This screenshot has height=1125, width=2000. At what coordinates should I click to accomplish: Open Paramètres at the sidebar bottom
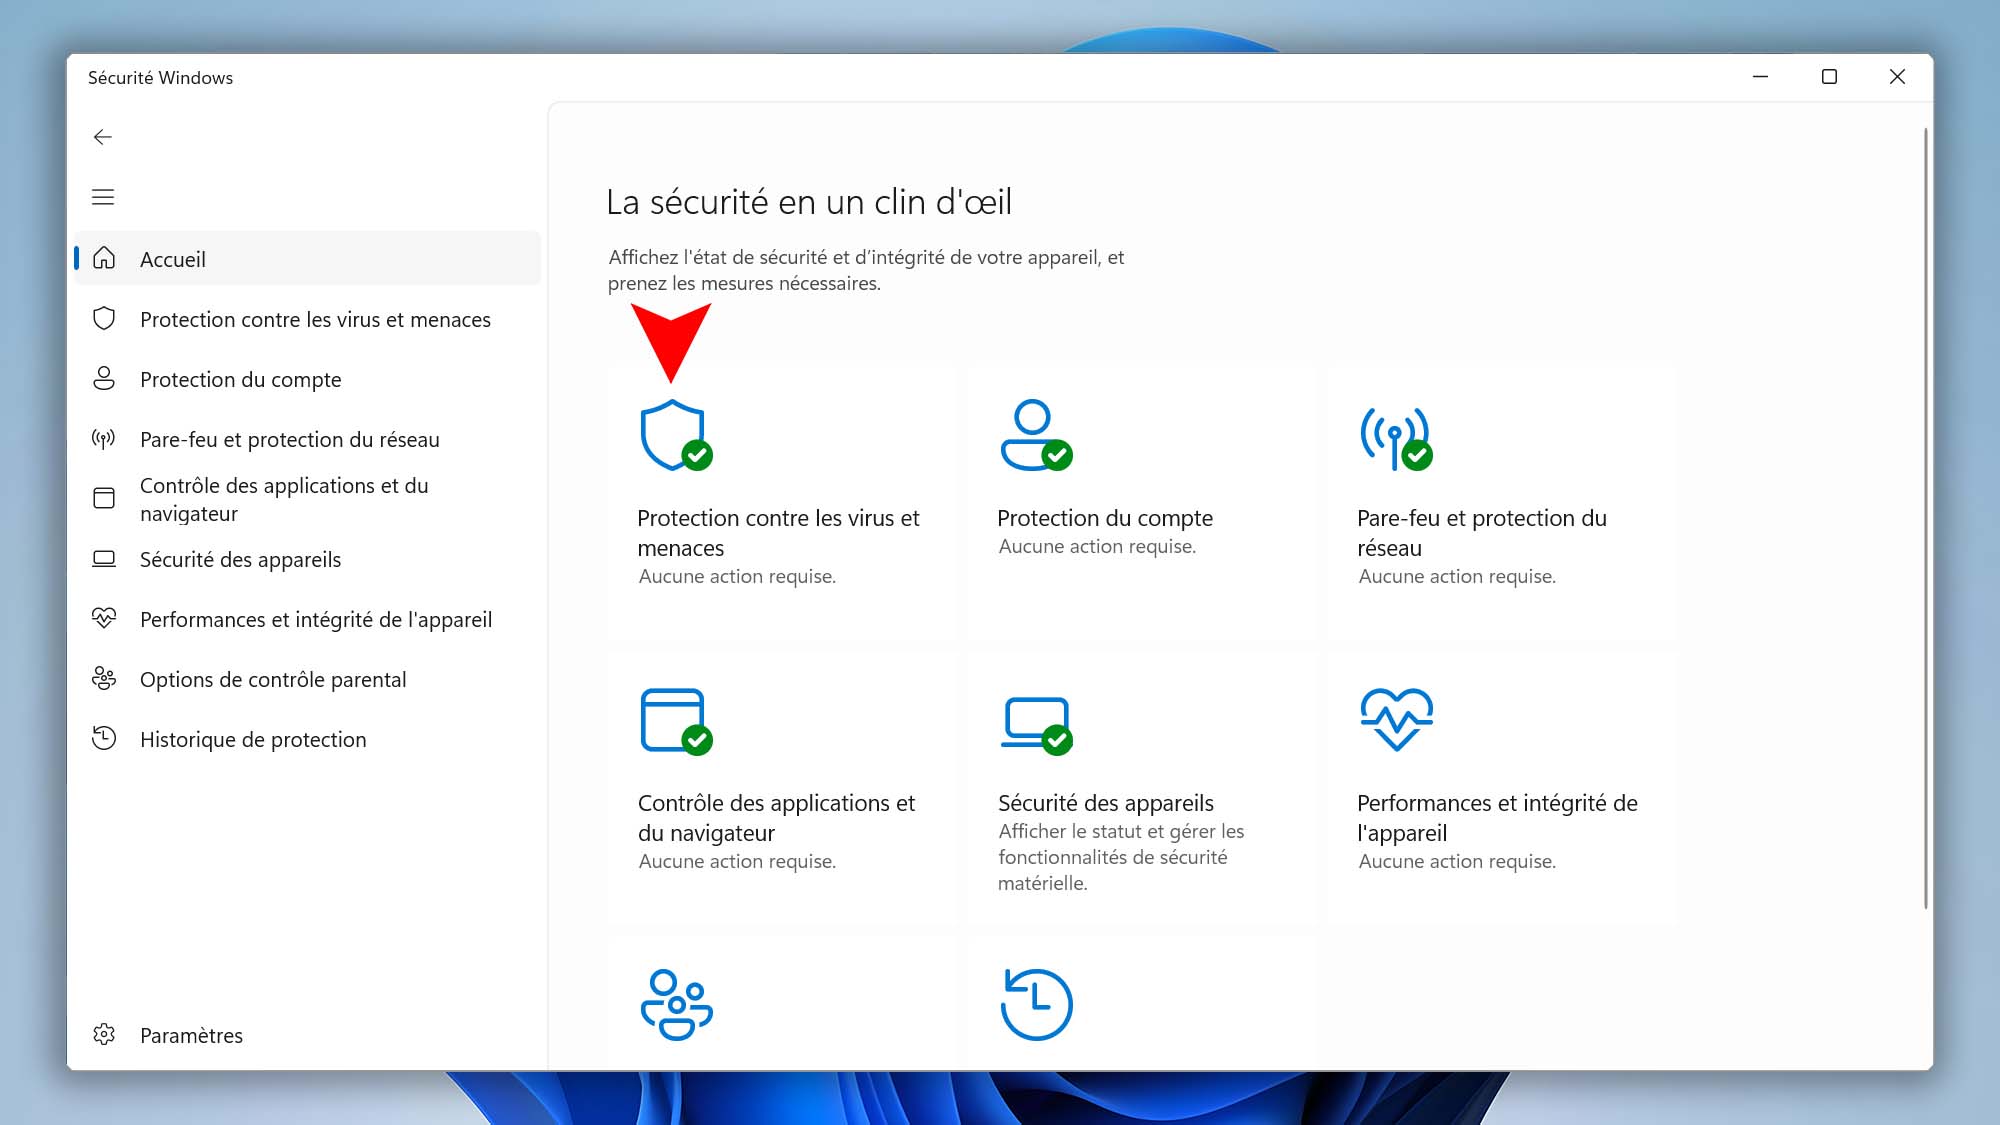click(308, 1035)
